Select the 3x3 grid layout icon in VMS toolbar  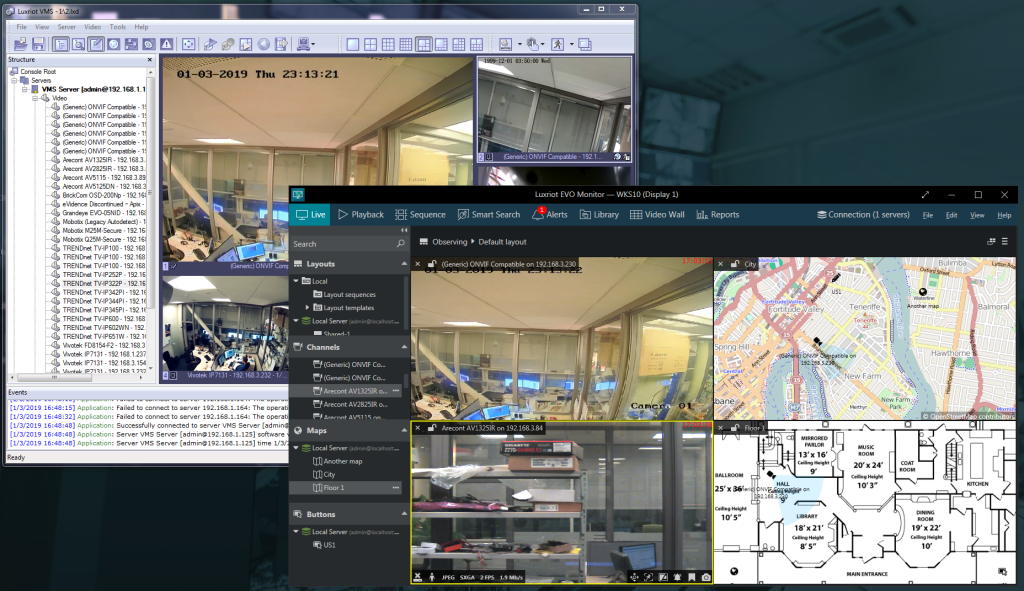coord(388,44)
